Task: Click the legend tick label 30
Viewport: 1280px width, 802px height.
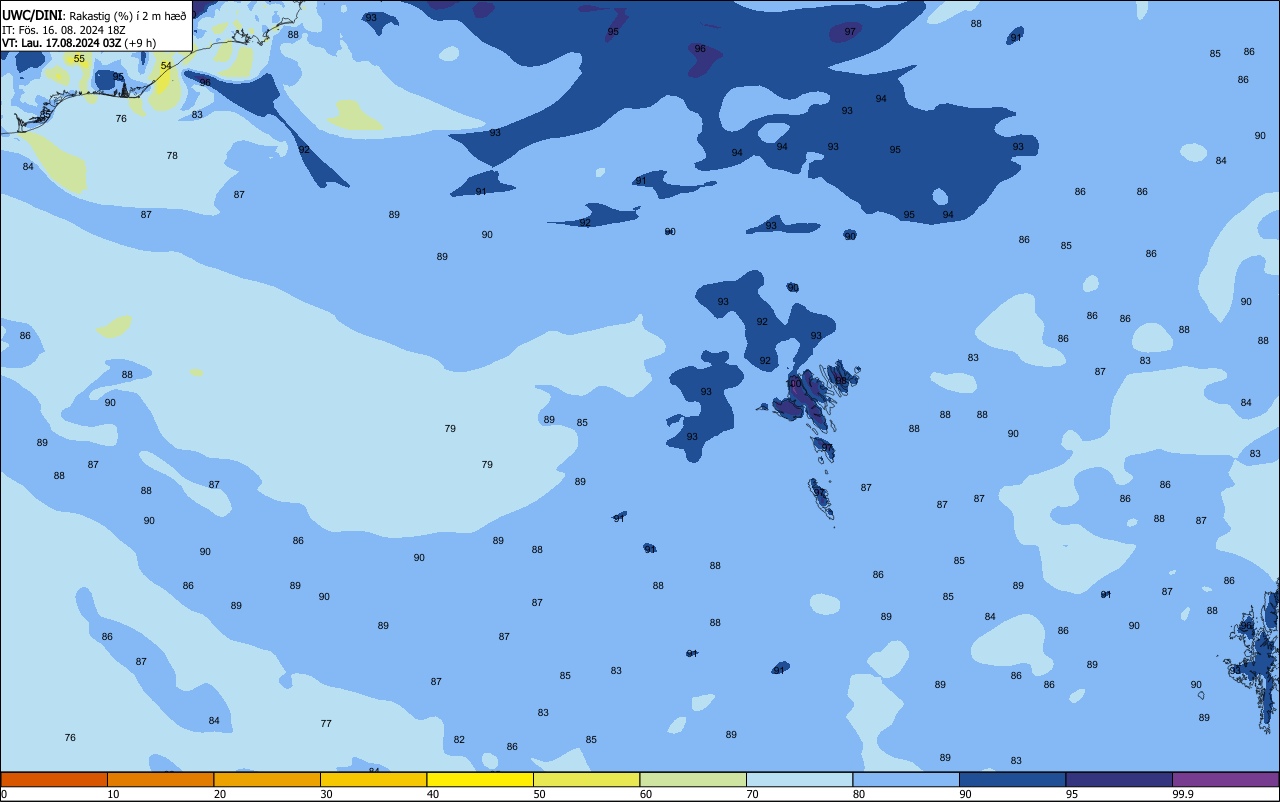Action: tap(327, 794)
